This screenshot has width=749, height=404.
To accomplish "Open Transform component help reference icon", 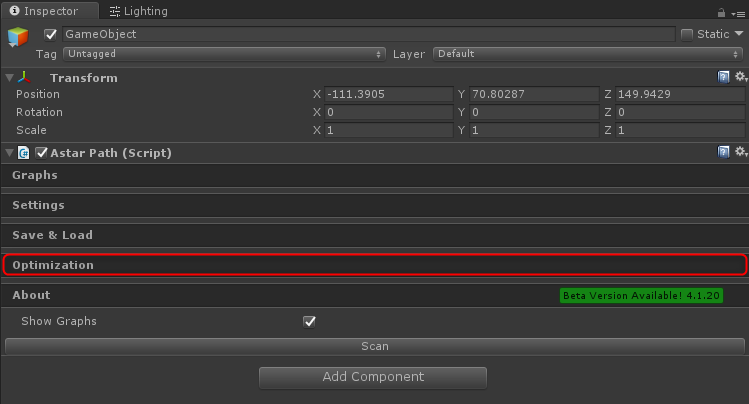I will (724, 77).
